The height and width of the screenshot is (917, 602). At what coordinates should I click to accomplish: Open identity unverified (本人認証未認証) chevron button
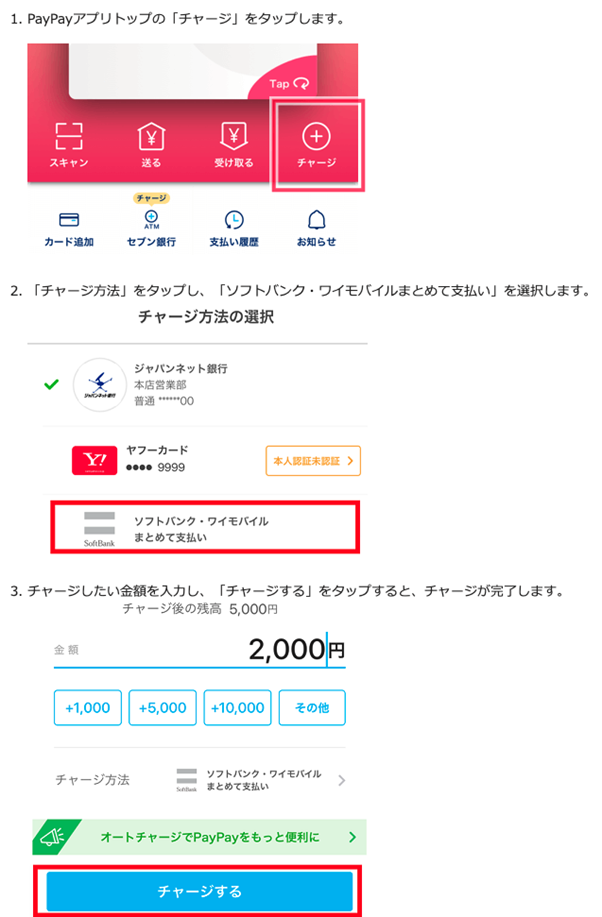coord(312,460)
